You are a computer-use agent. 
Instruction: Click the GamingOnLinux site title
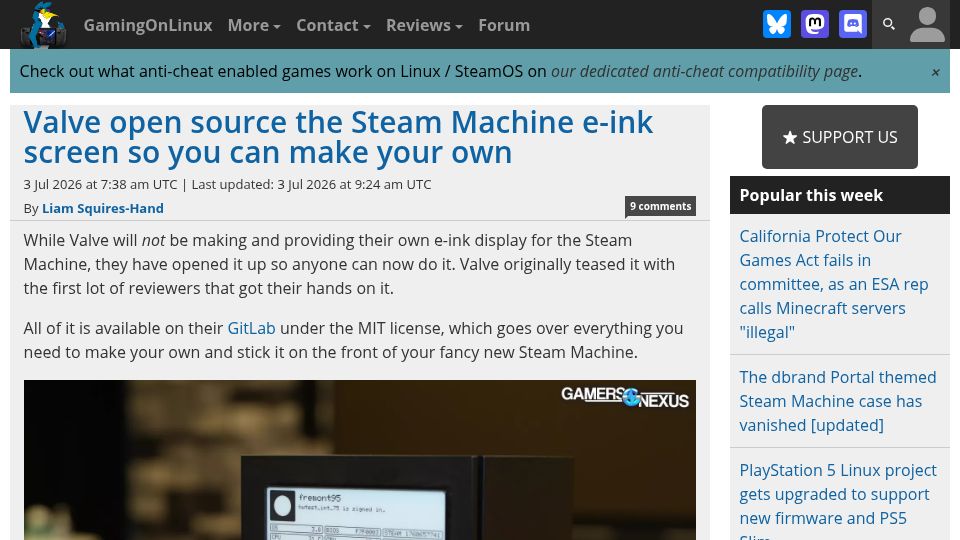(x=148, y=25)
